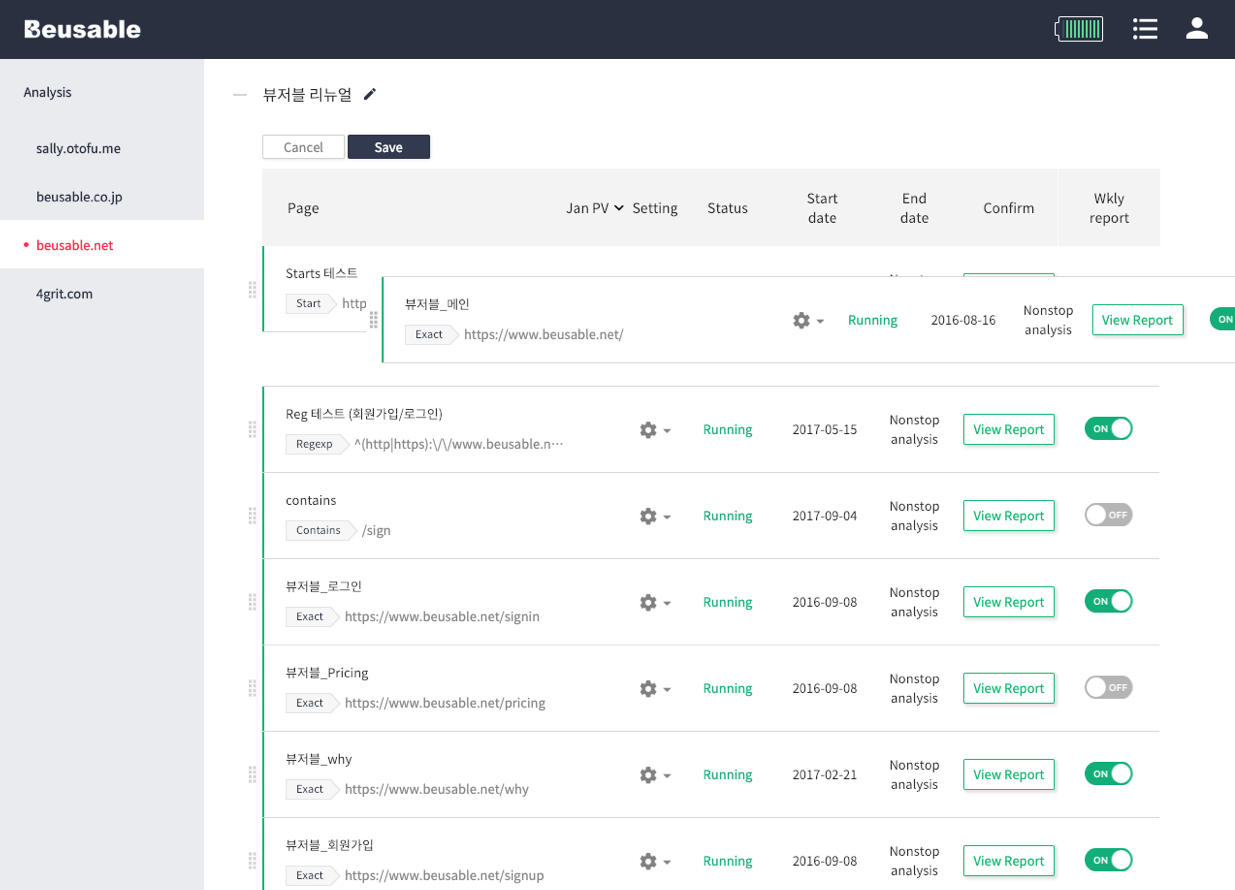Image resolution: width=1235 pixels, height=890 pixels.
Task: Click the pencil icon beside 뷰저블 리뉴얼
Action: pyautogui.click(x=370, y=94)
